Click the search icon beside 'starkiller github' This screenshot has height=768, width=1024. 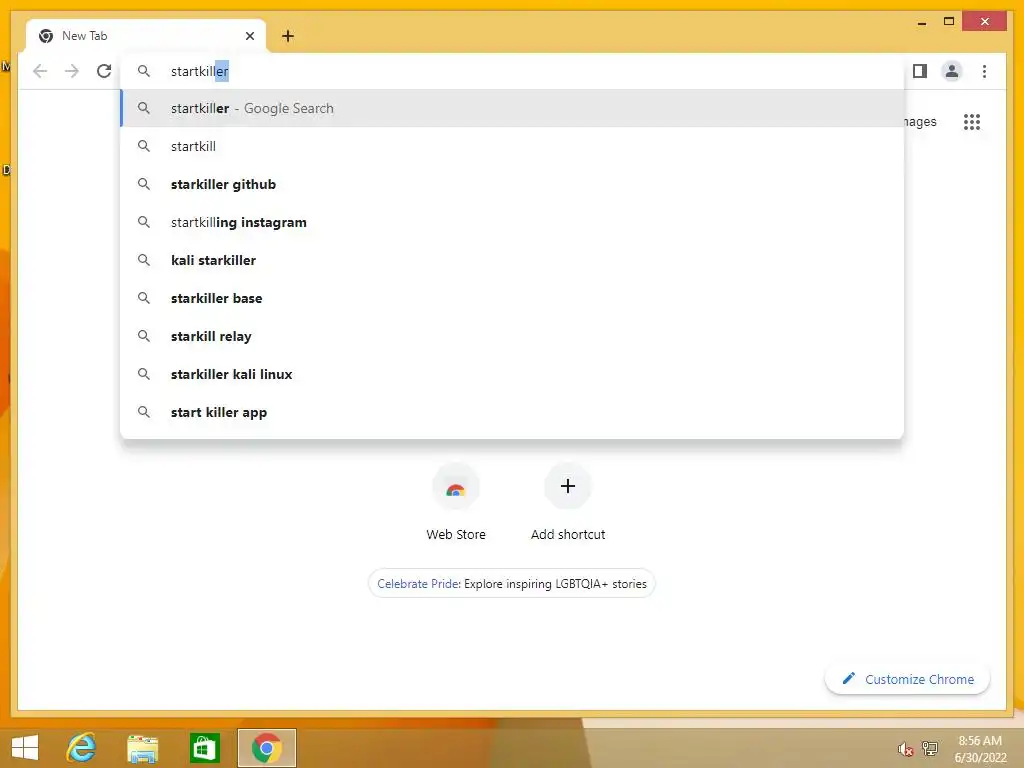(144, 184)
